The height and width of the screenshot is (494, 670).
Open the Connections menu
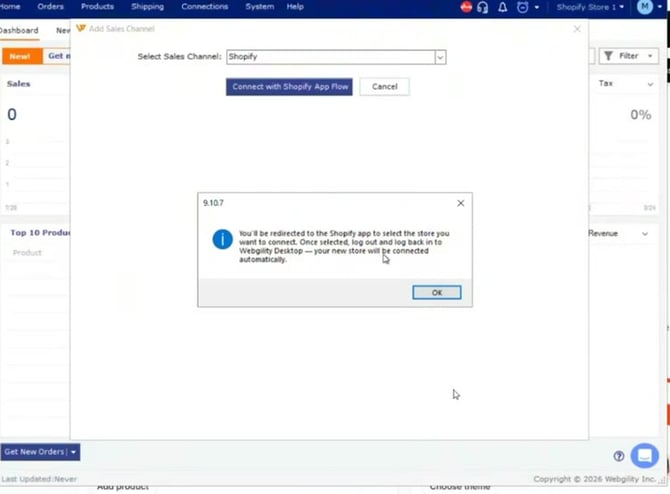pos(204,7)
